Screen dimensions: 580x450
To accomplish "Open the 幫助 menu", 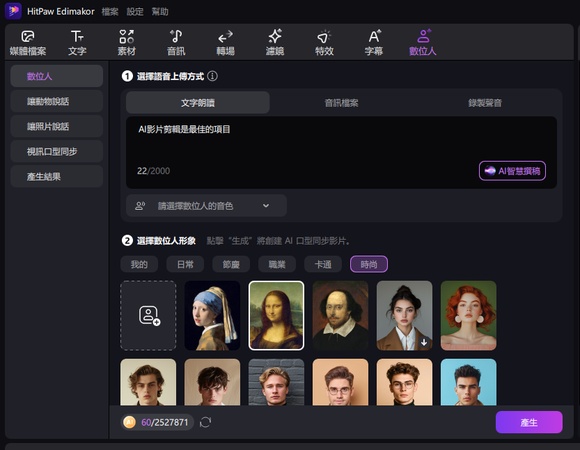I will [x=160, y=12].
